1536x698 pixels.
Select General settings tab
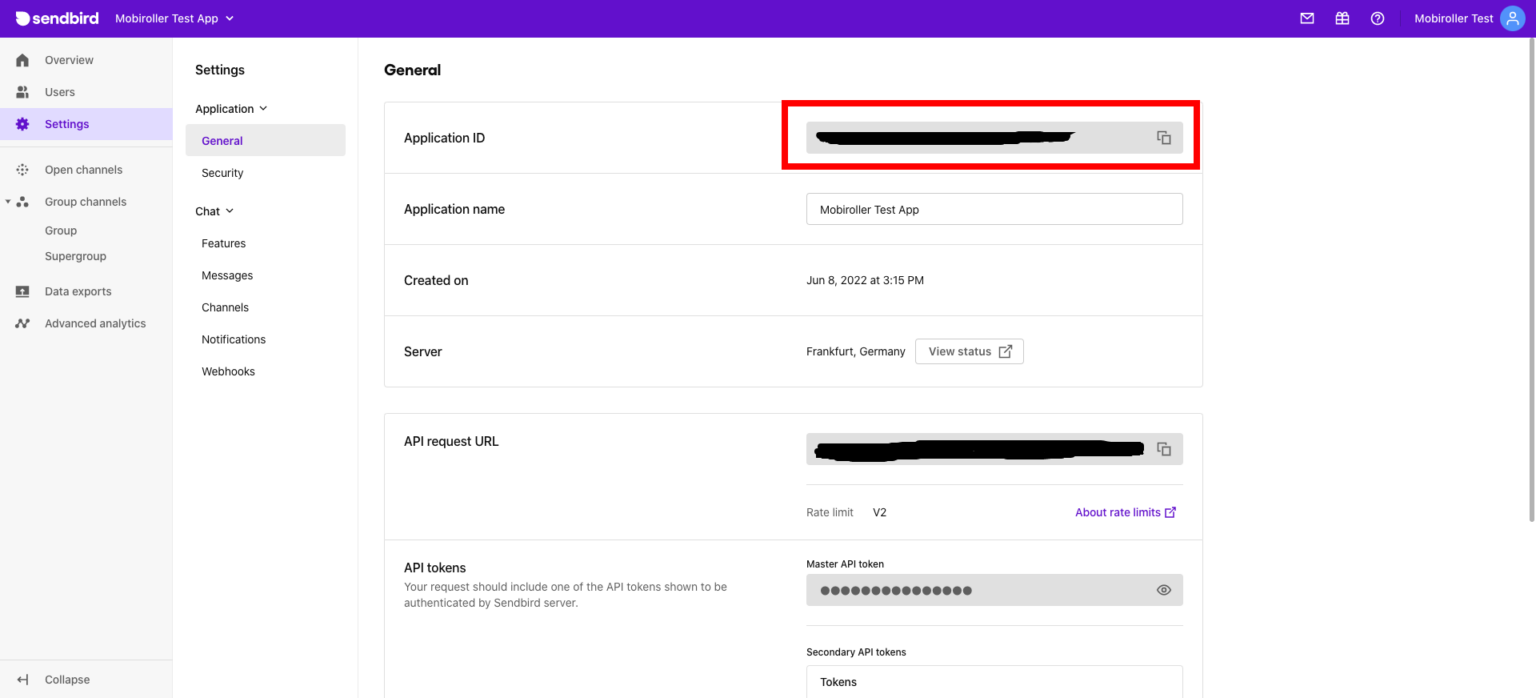(265, 141)
